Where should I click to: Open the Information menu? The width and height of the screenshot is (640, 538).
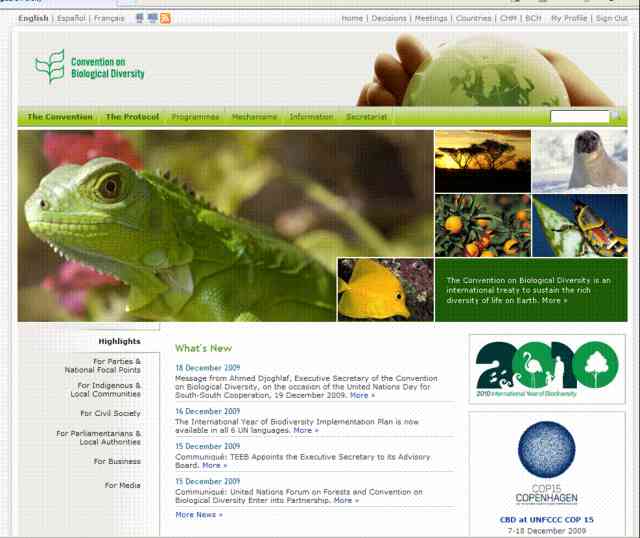pos(311,117)
